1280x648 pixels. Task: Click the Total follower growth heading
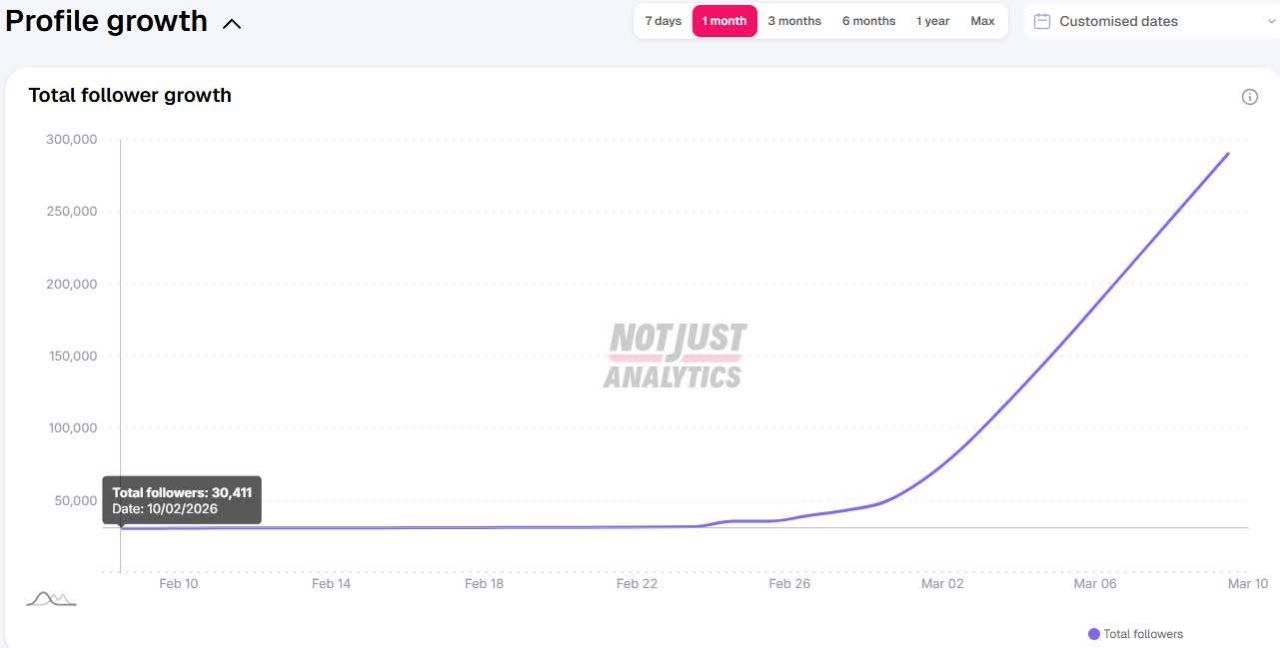(x=130, y=95)
